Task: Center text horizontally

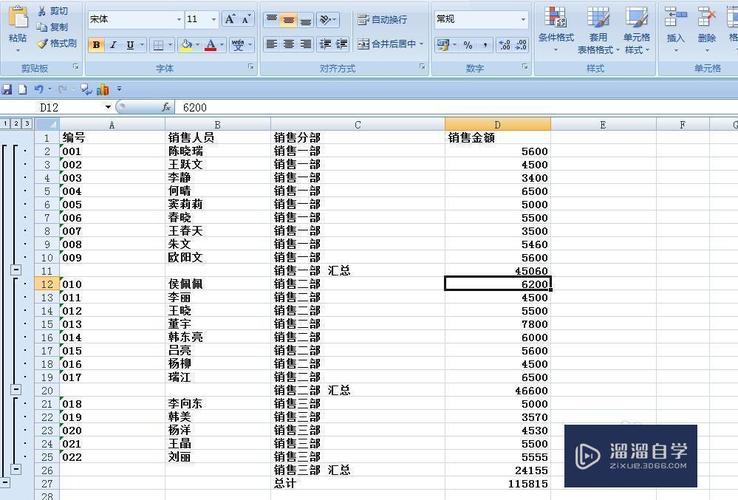Action: [289, 44]
